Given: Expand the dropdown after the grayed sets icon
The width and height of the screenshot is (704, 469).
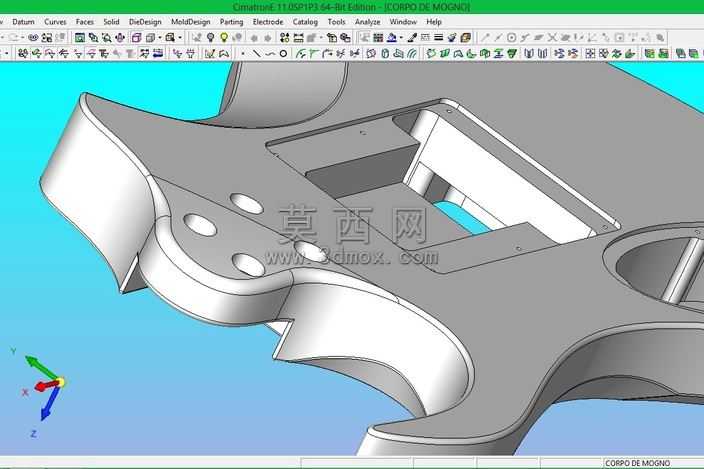Looking at the screenshot, I should point(321,38).
